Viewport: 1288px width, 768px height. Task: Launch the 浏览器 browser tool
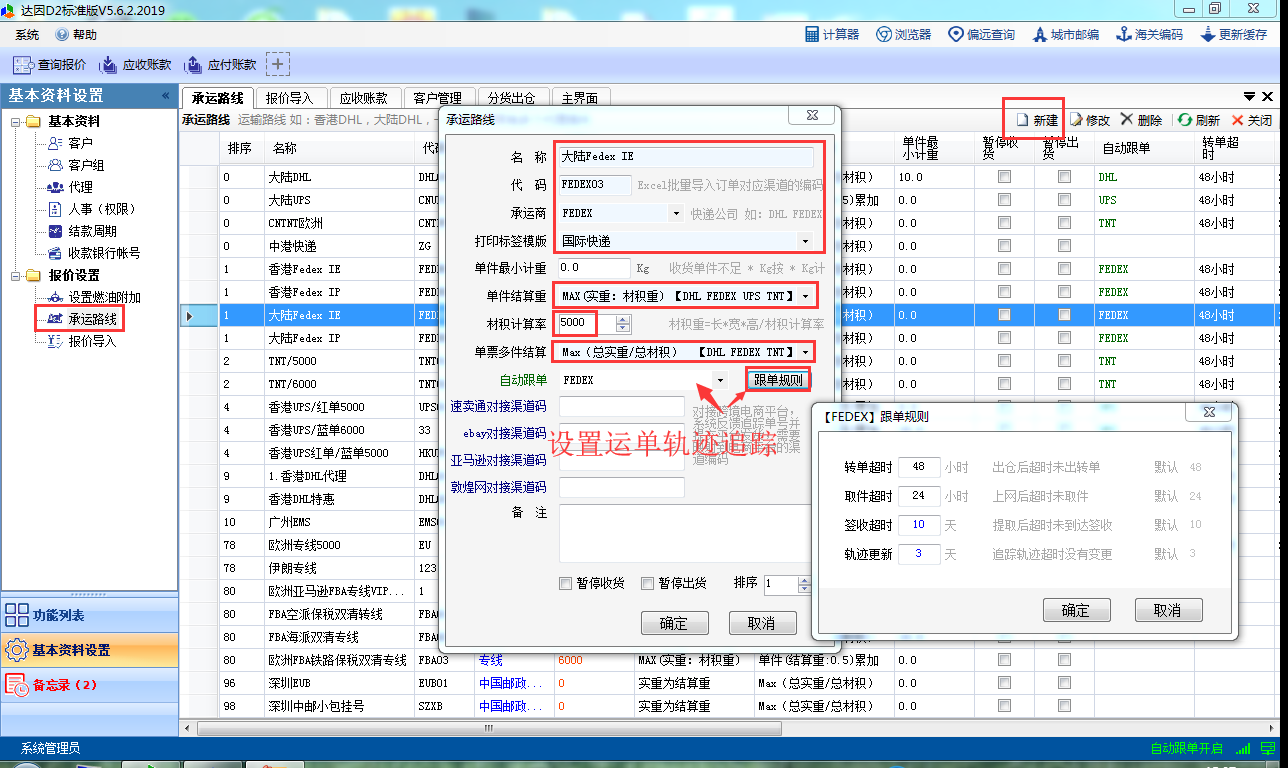[x=903, y=34]
